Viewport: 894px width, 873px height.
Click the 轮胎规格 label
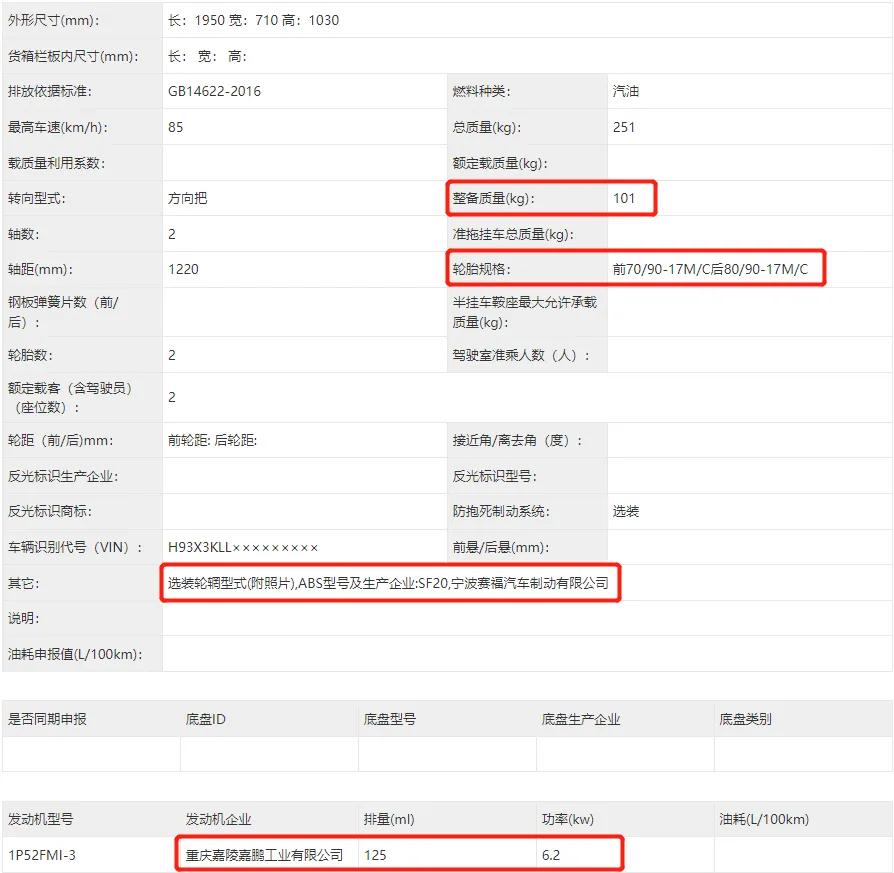[x=481, y=269]
